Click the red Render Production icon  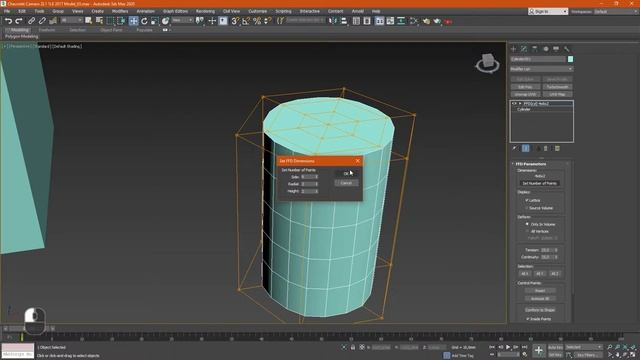pos(448,21)
